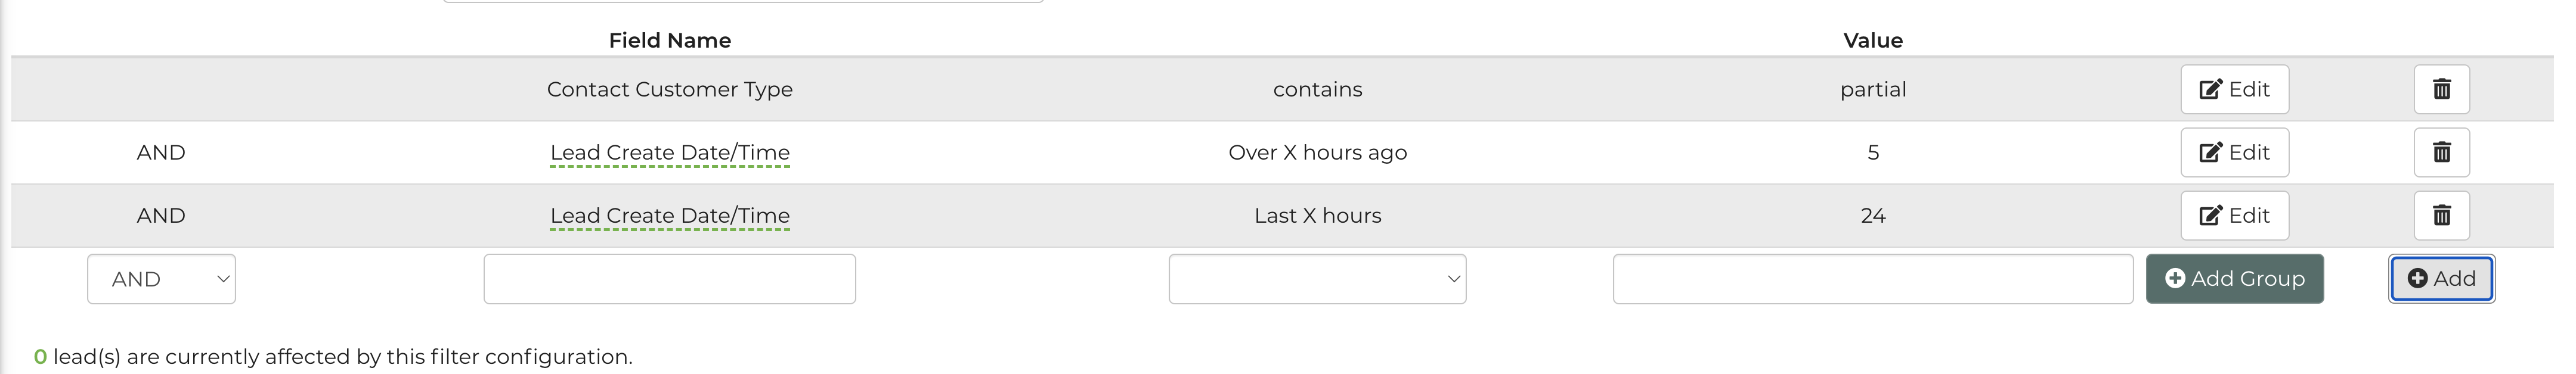The image size is (2576, 374).
Task: Click Lead Create Date/Time in the second row
Action: click(x=669, y=153)
